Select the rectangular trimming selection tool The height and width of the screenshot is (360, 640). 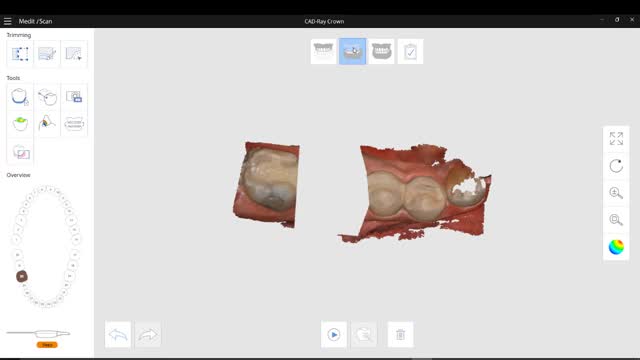coord(20,53)
